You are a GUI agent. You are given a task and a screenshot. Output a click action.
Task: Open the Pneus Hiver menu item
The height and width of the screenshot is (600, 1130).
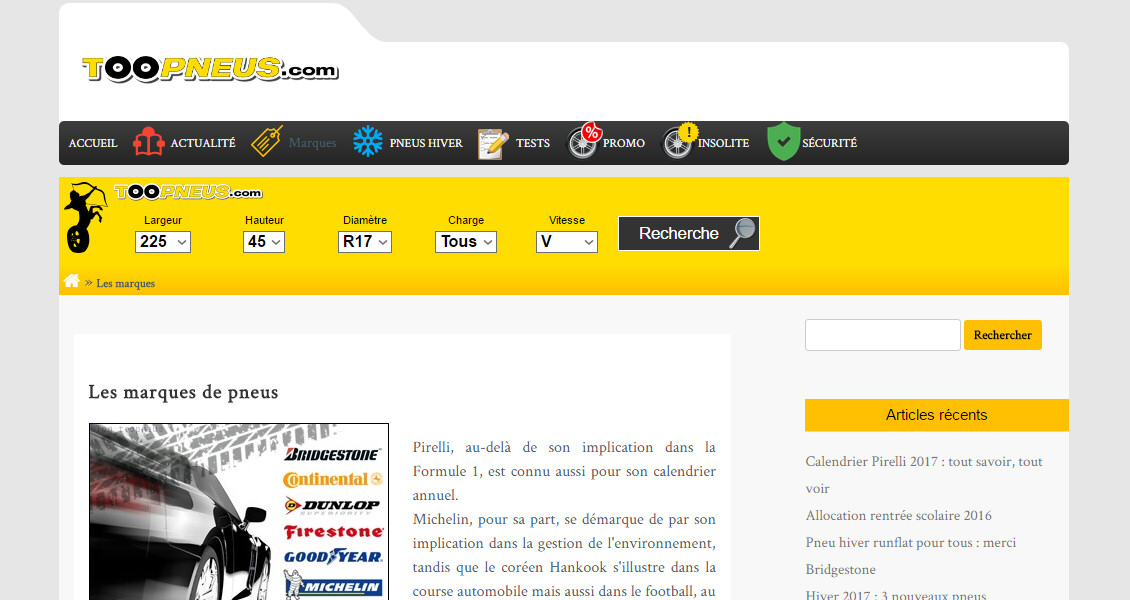point(426,143)
